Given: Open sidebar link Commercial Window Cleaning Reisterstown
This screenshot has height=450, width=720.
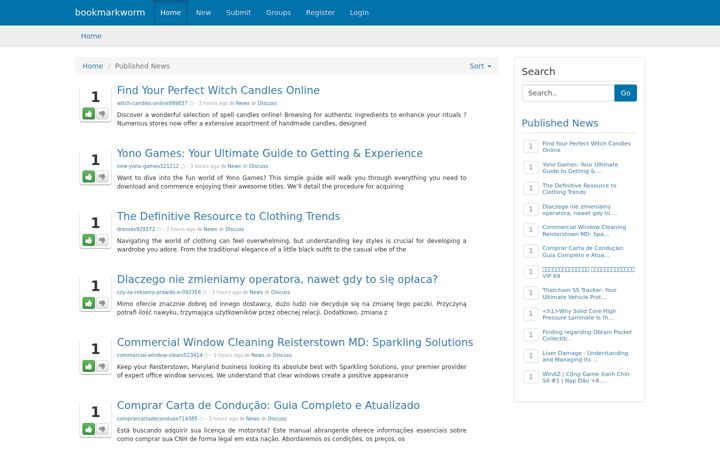Looking at the screenshot, I should (584, 231).
